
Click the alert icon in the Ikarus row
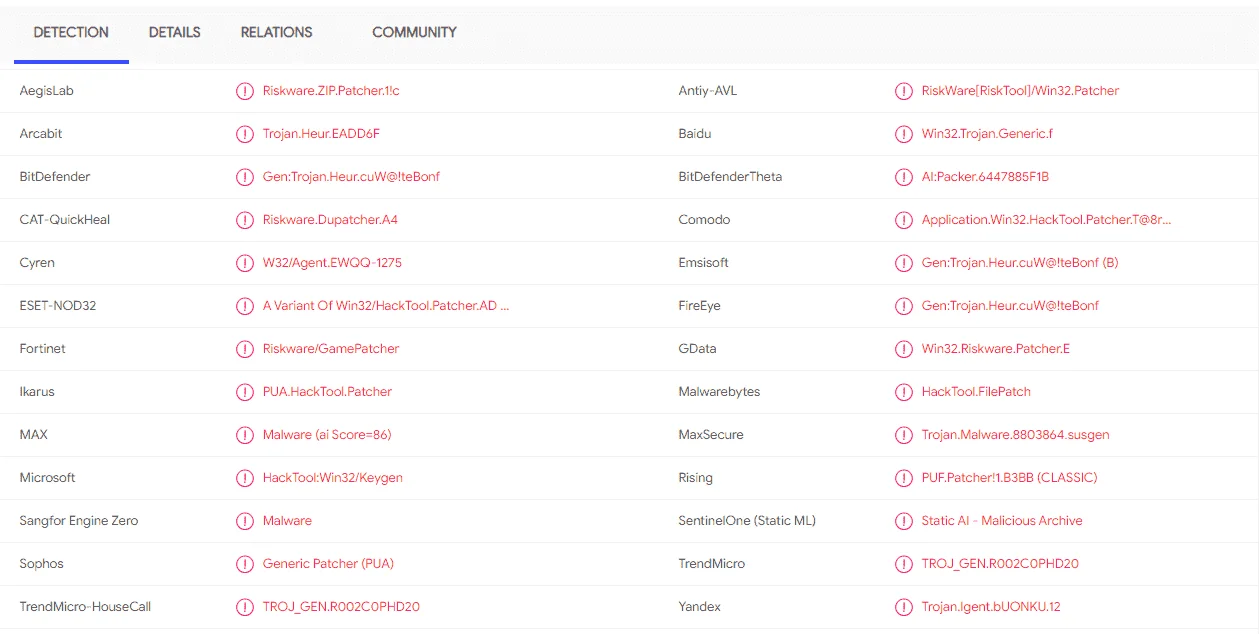click(245, 392)
